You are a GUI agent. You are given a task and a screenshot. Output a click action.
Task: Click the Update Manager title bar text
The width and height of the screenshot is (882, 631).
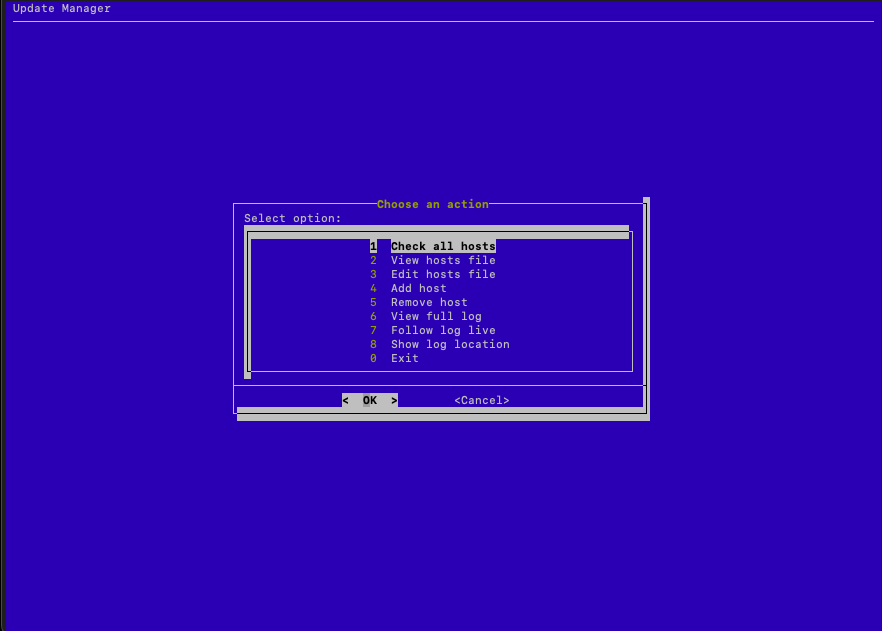click(60, 8)
